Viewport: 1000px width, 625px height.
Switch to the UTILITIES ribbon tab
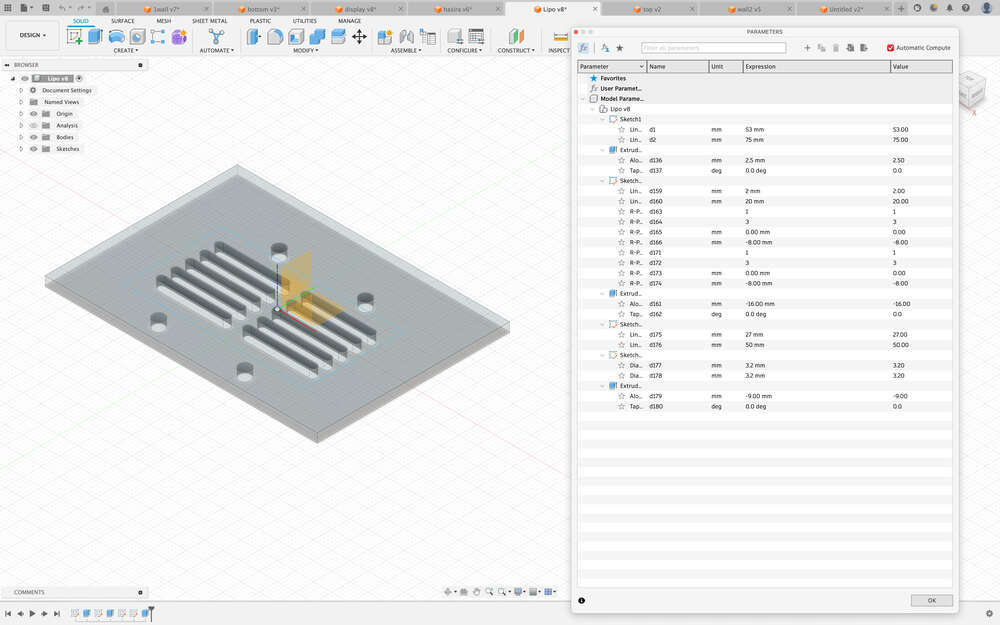(304, 21)
